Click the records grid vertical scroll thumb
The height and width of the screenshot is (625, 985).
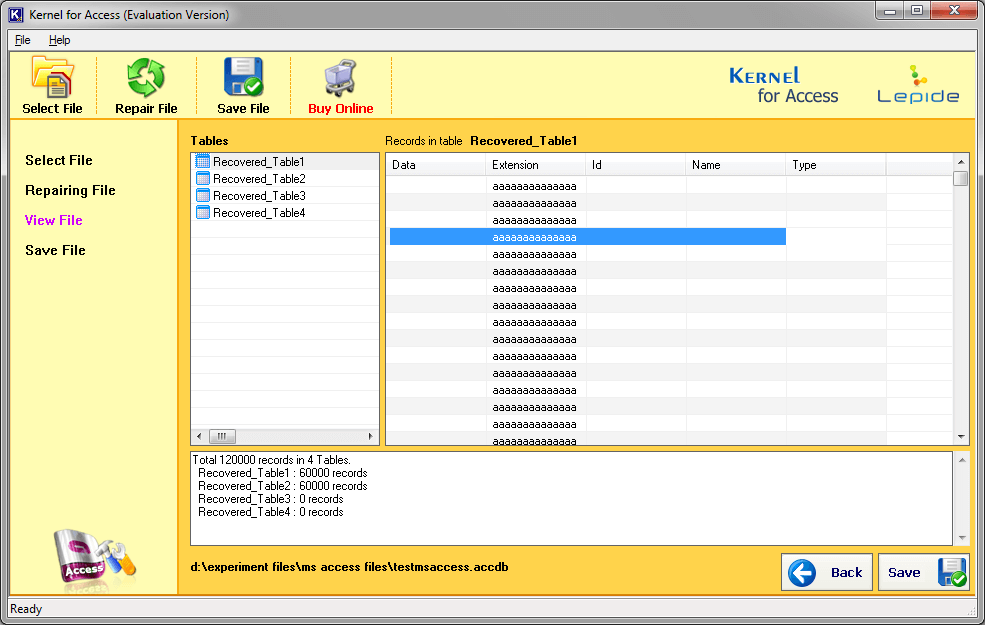click(961, 178)
